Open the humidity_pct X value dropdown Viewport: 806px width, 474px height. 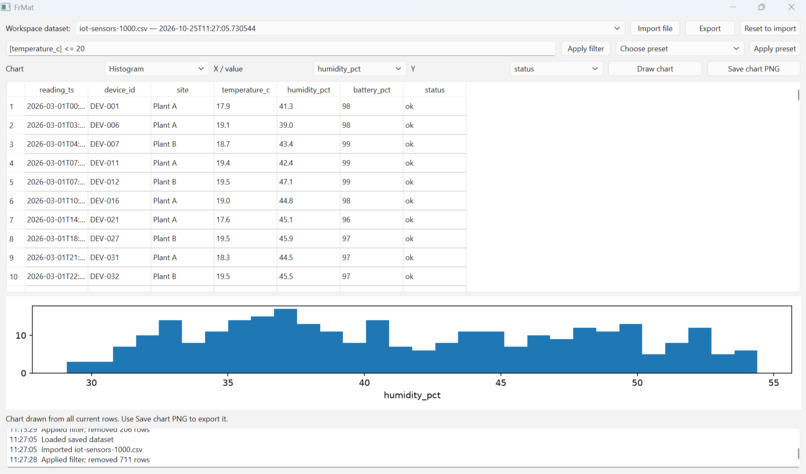(358, 68)
